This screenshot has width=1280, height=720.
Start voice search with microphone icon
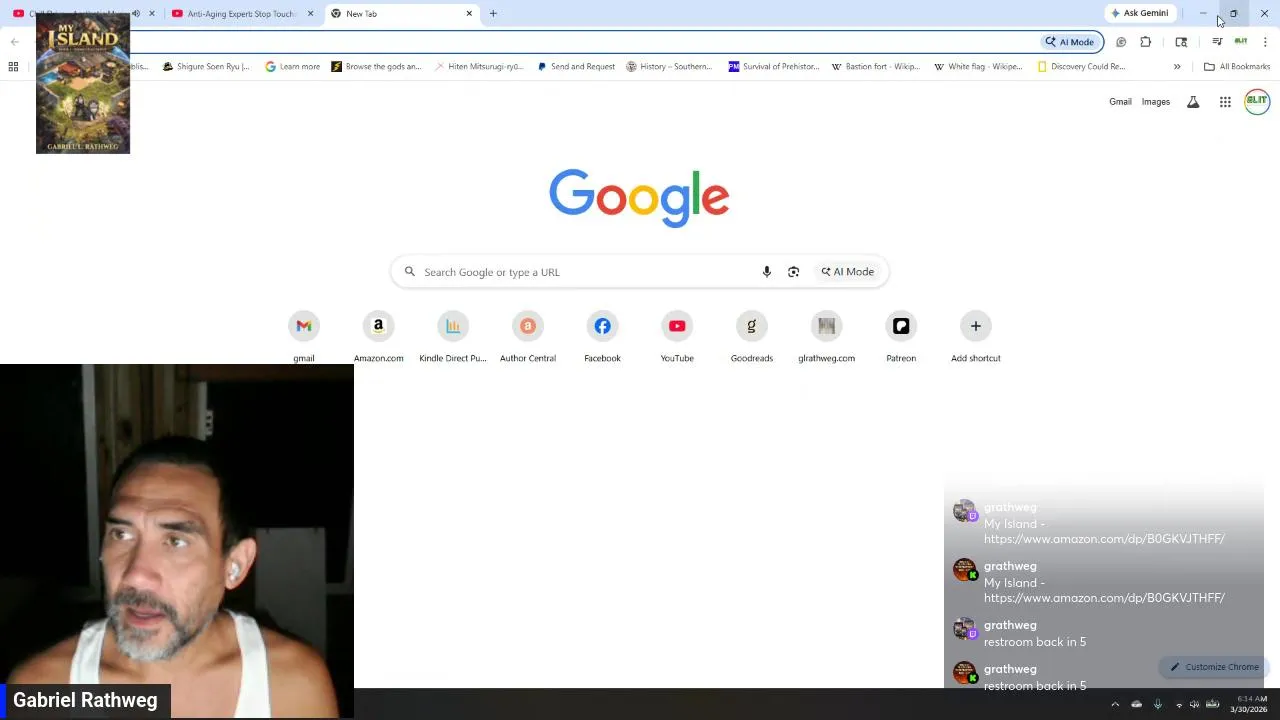[x=767, y=272]
